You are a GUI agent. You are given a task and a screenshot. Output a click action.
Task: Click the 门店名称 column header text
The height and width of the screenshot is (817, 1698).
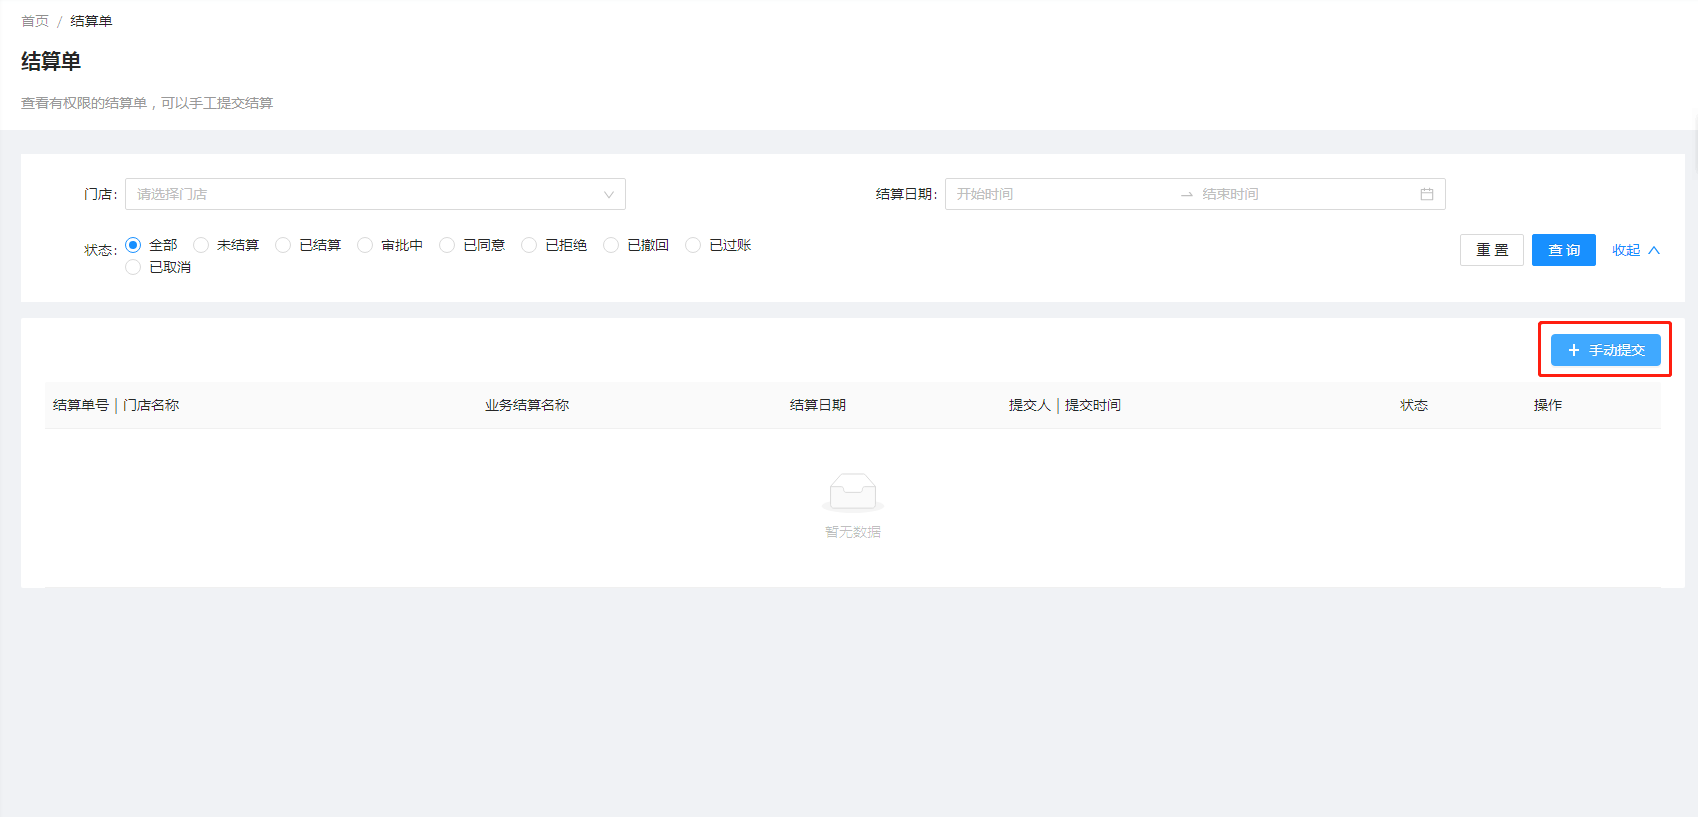tap(151, 405)
